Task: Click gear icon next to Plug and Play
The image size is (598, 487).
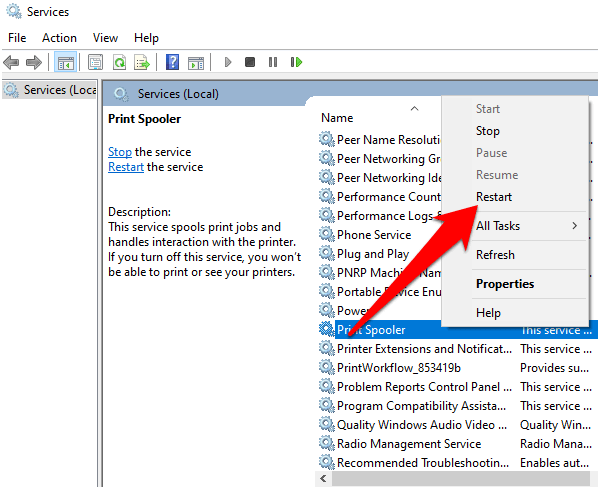Action: pyautogui.click(x=326, y=253)
